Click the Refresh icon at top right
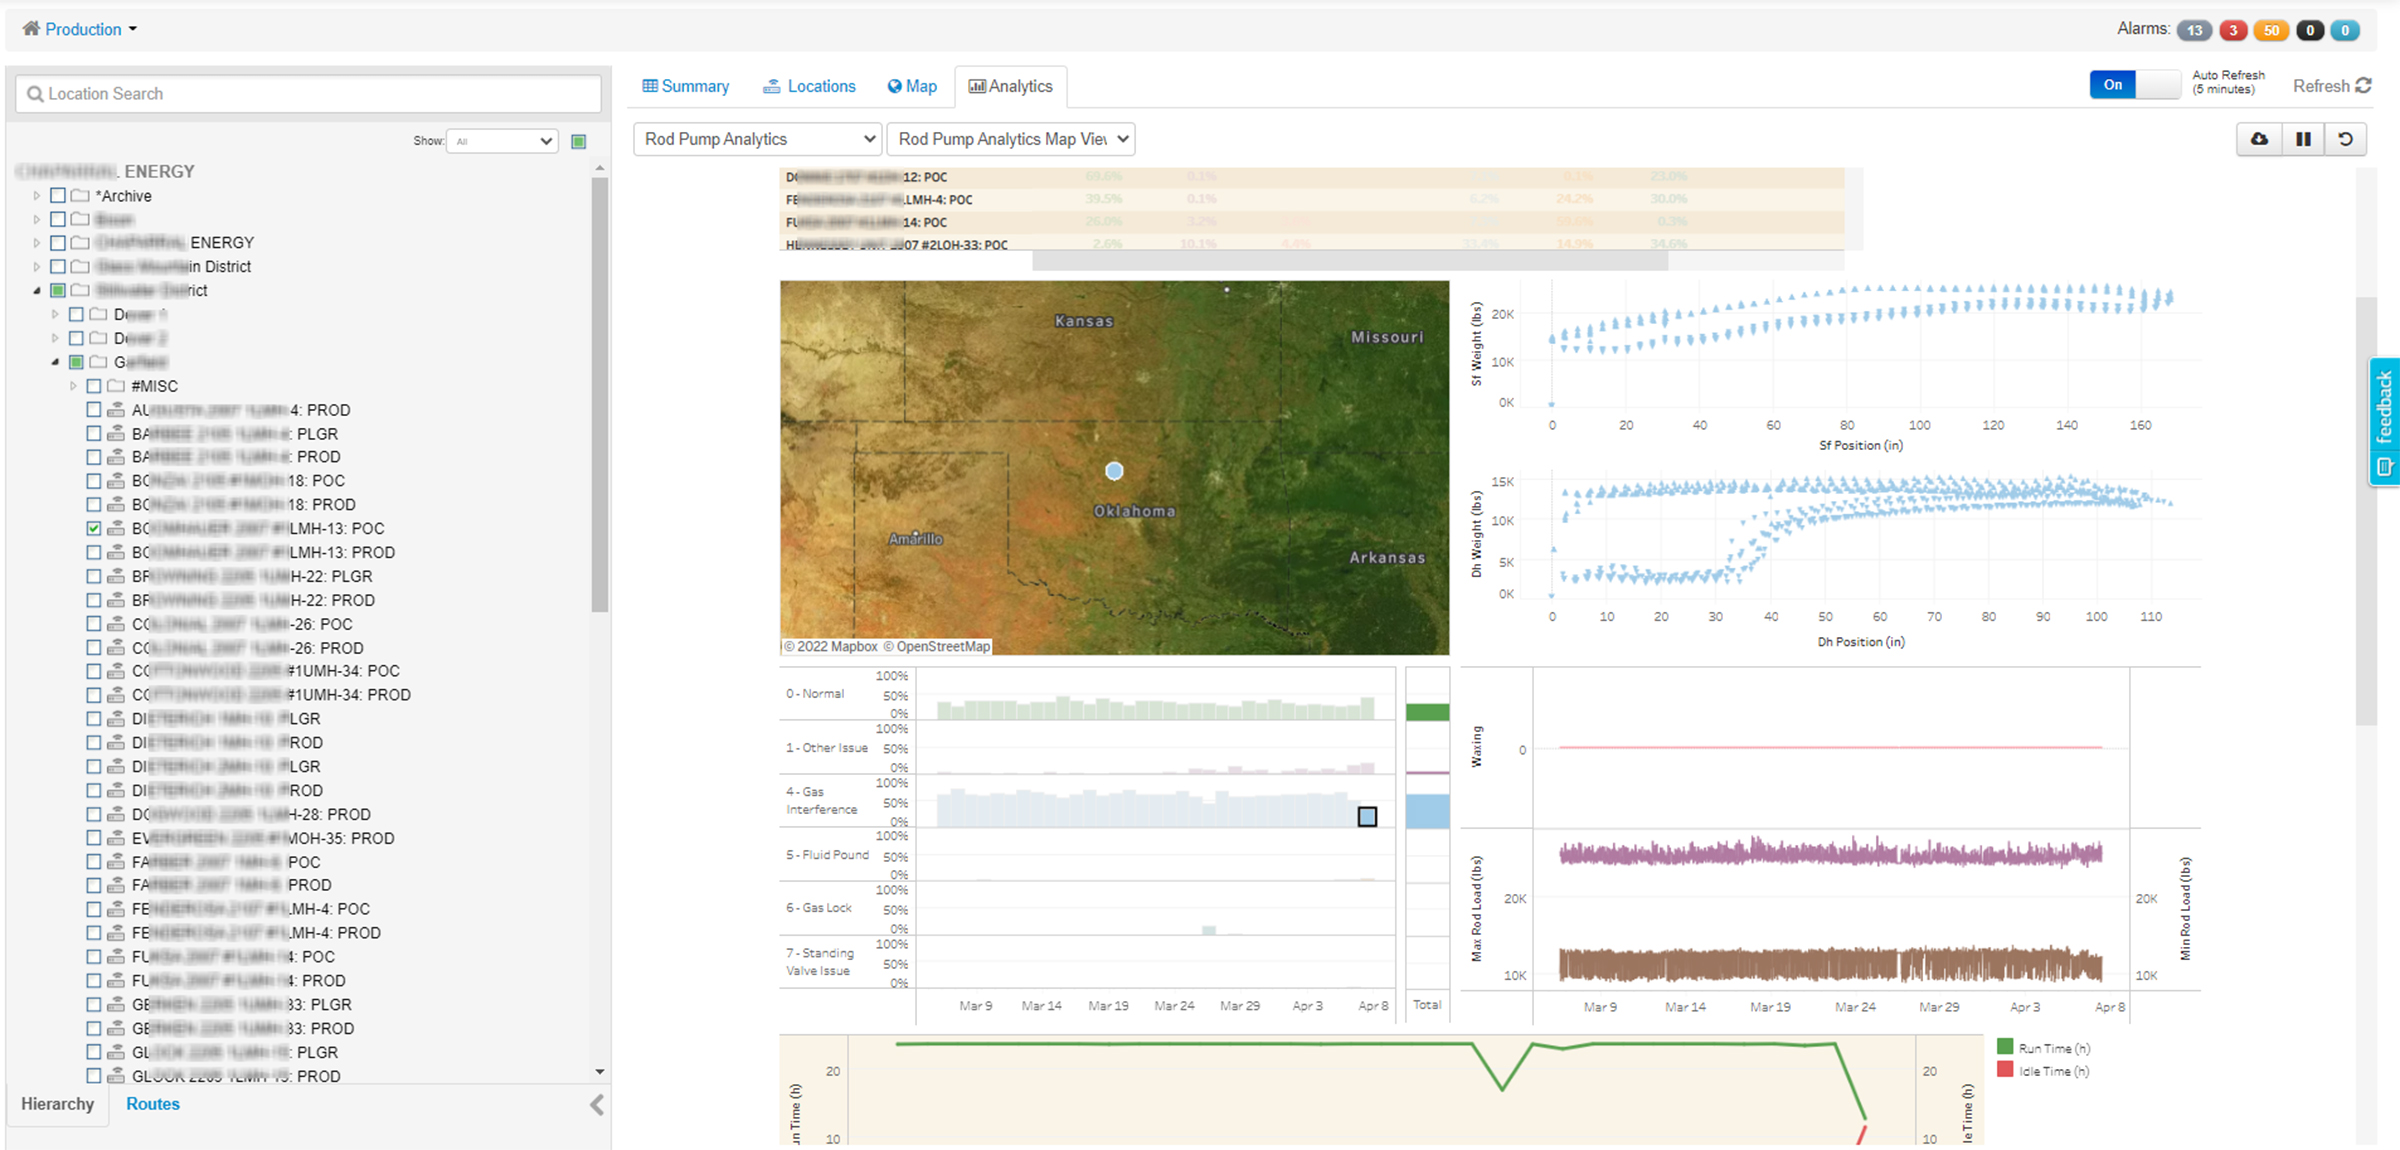Image resolution: width=2400 pixels, height=1150 pixels. coord(2363,86)
